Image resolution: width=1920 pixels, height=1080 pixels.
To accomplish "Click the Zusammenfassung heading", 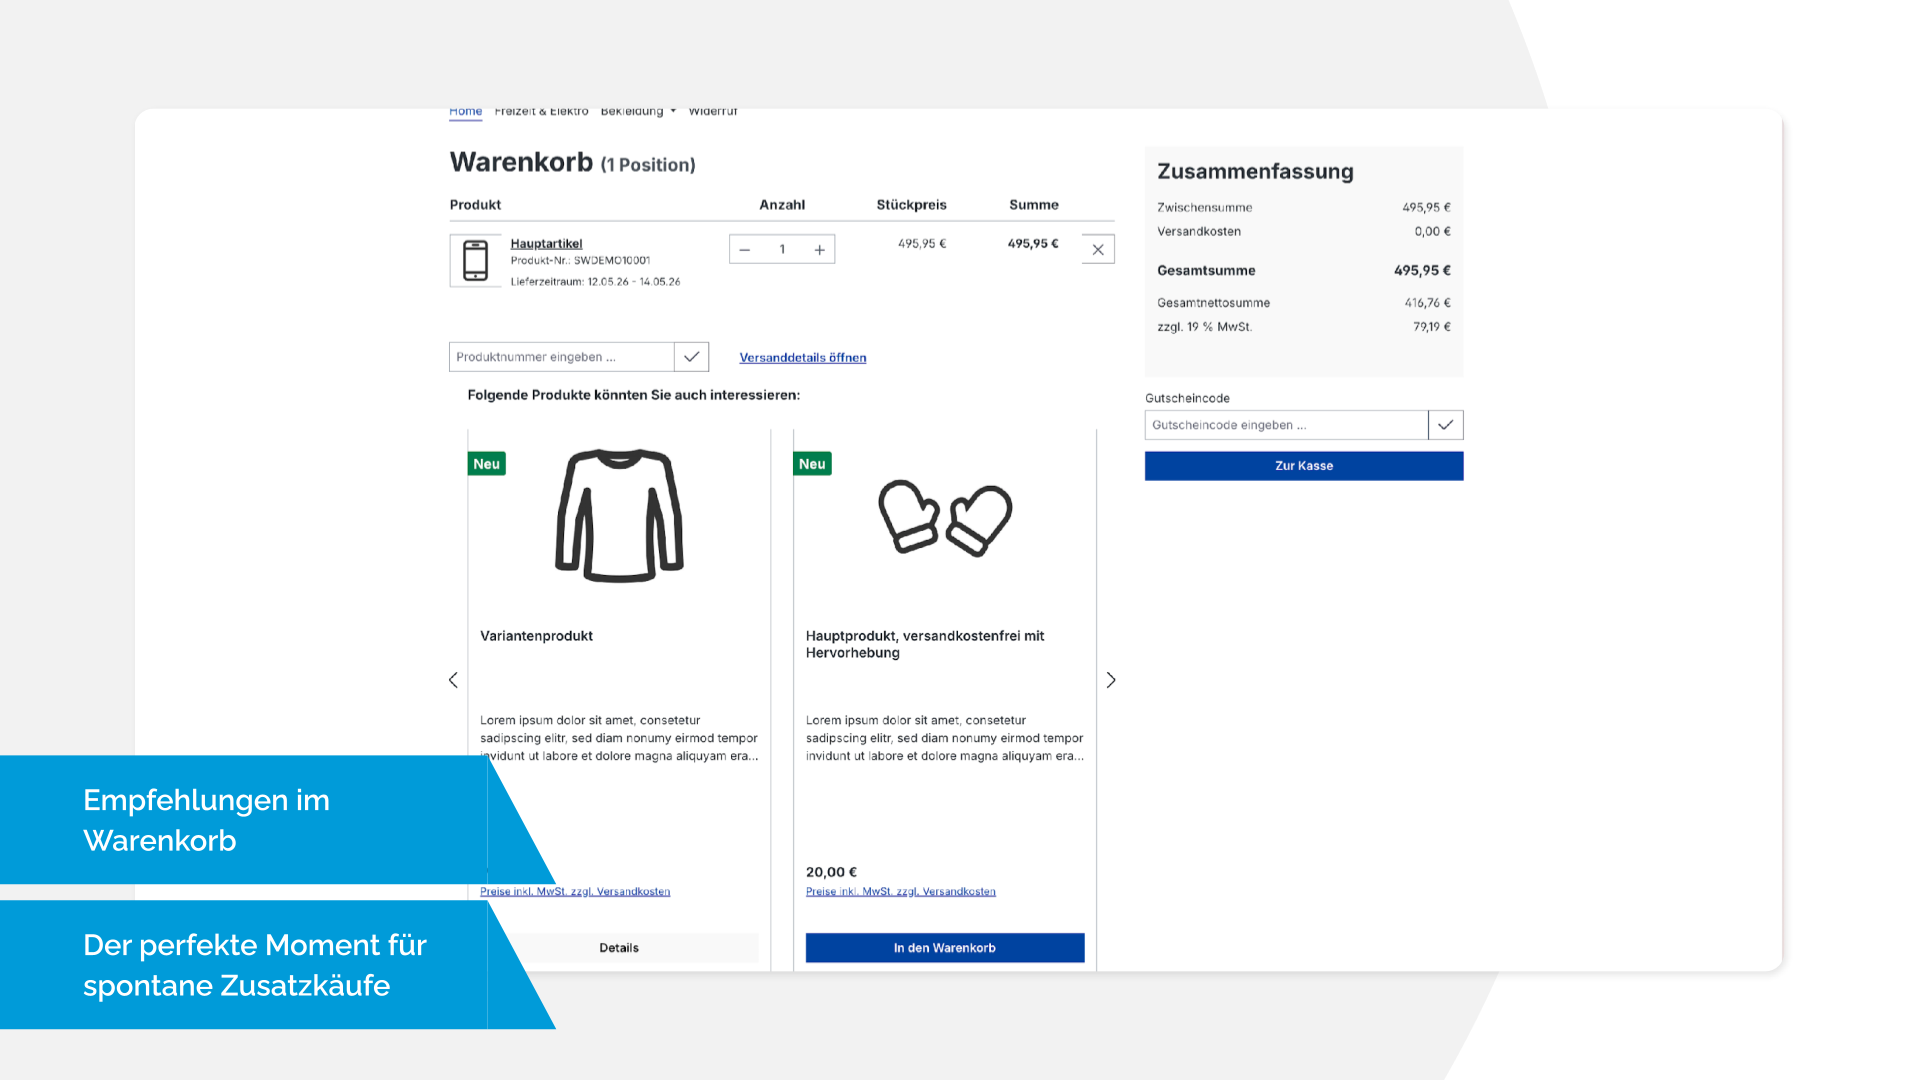I will click(x=1255, y=171).
